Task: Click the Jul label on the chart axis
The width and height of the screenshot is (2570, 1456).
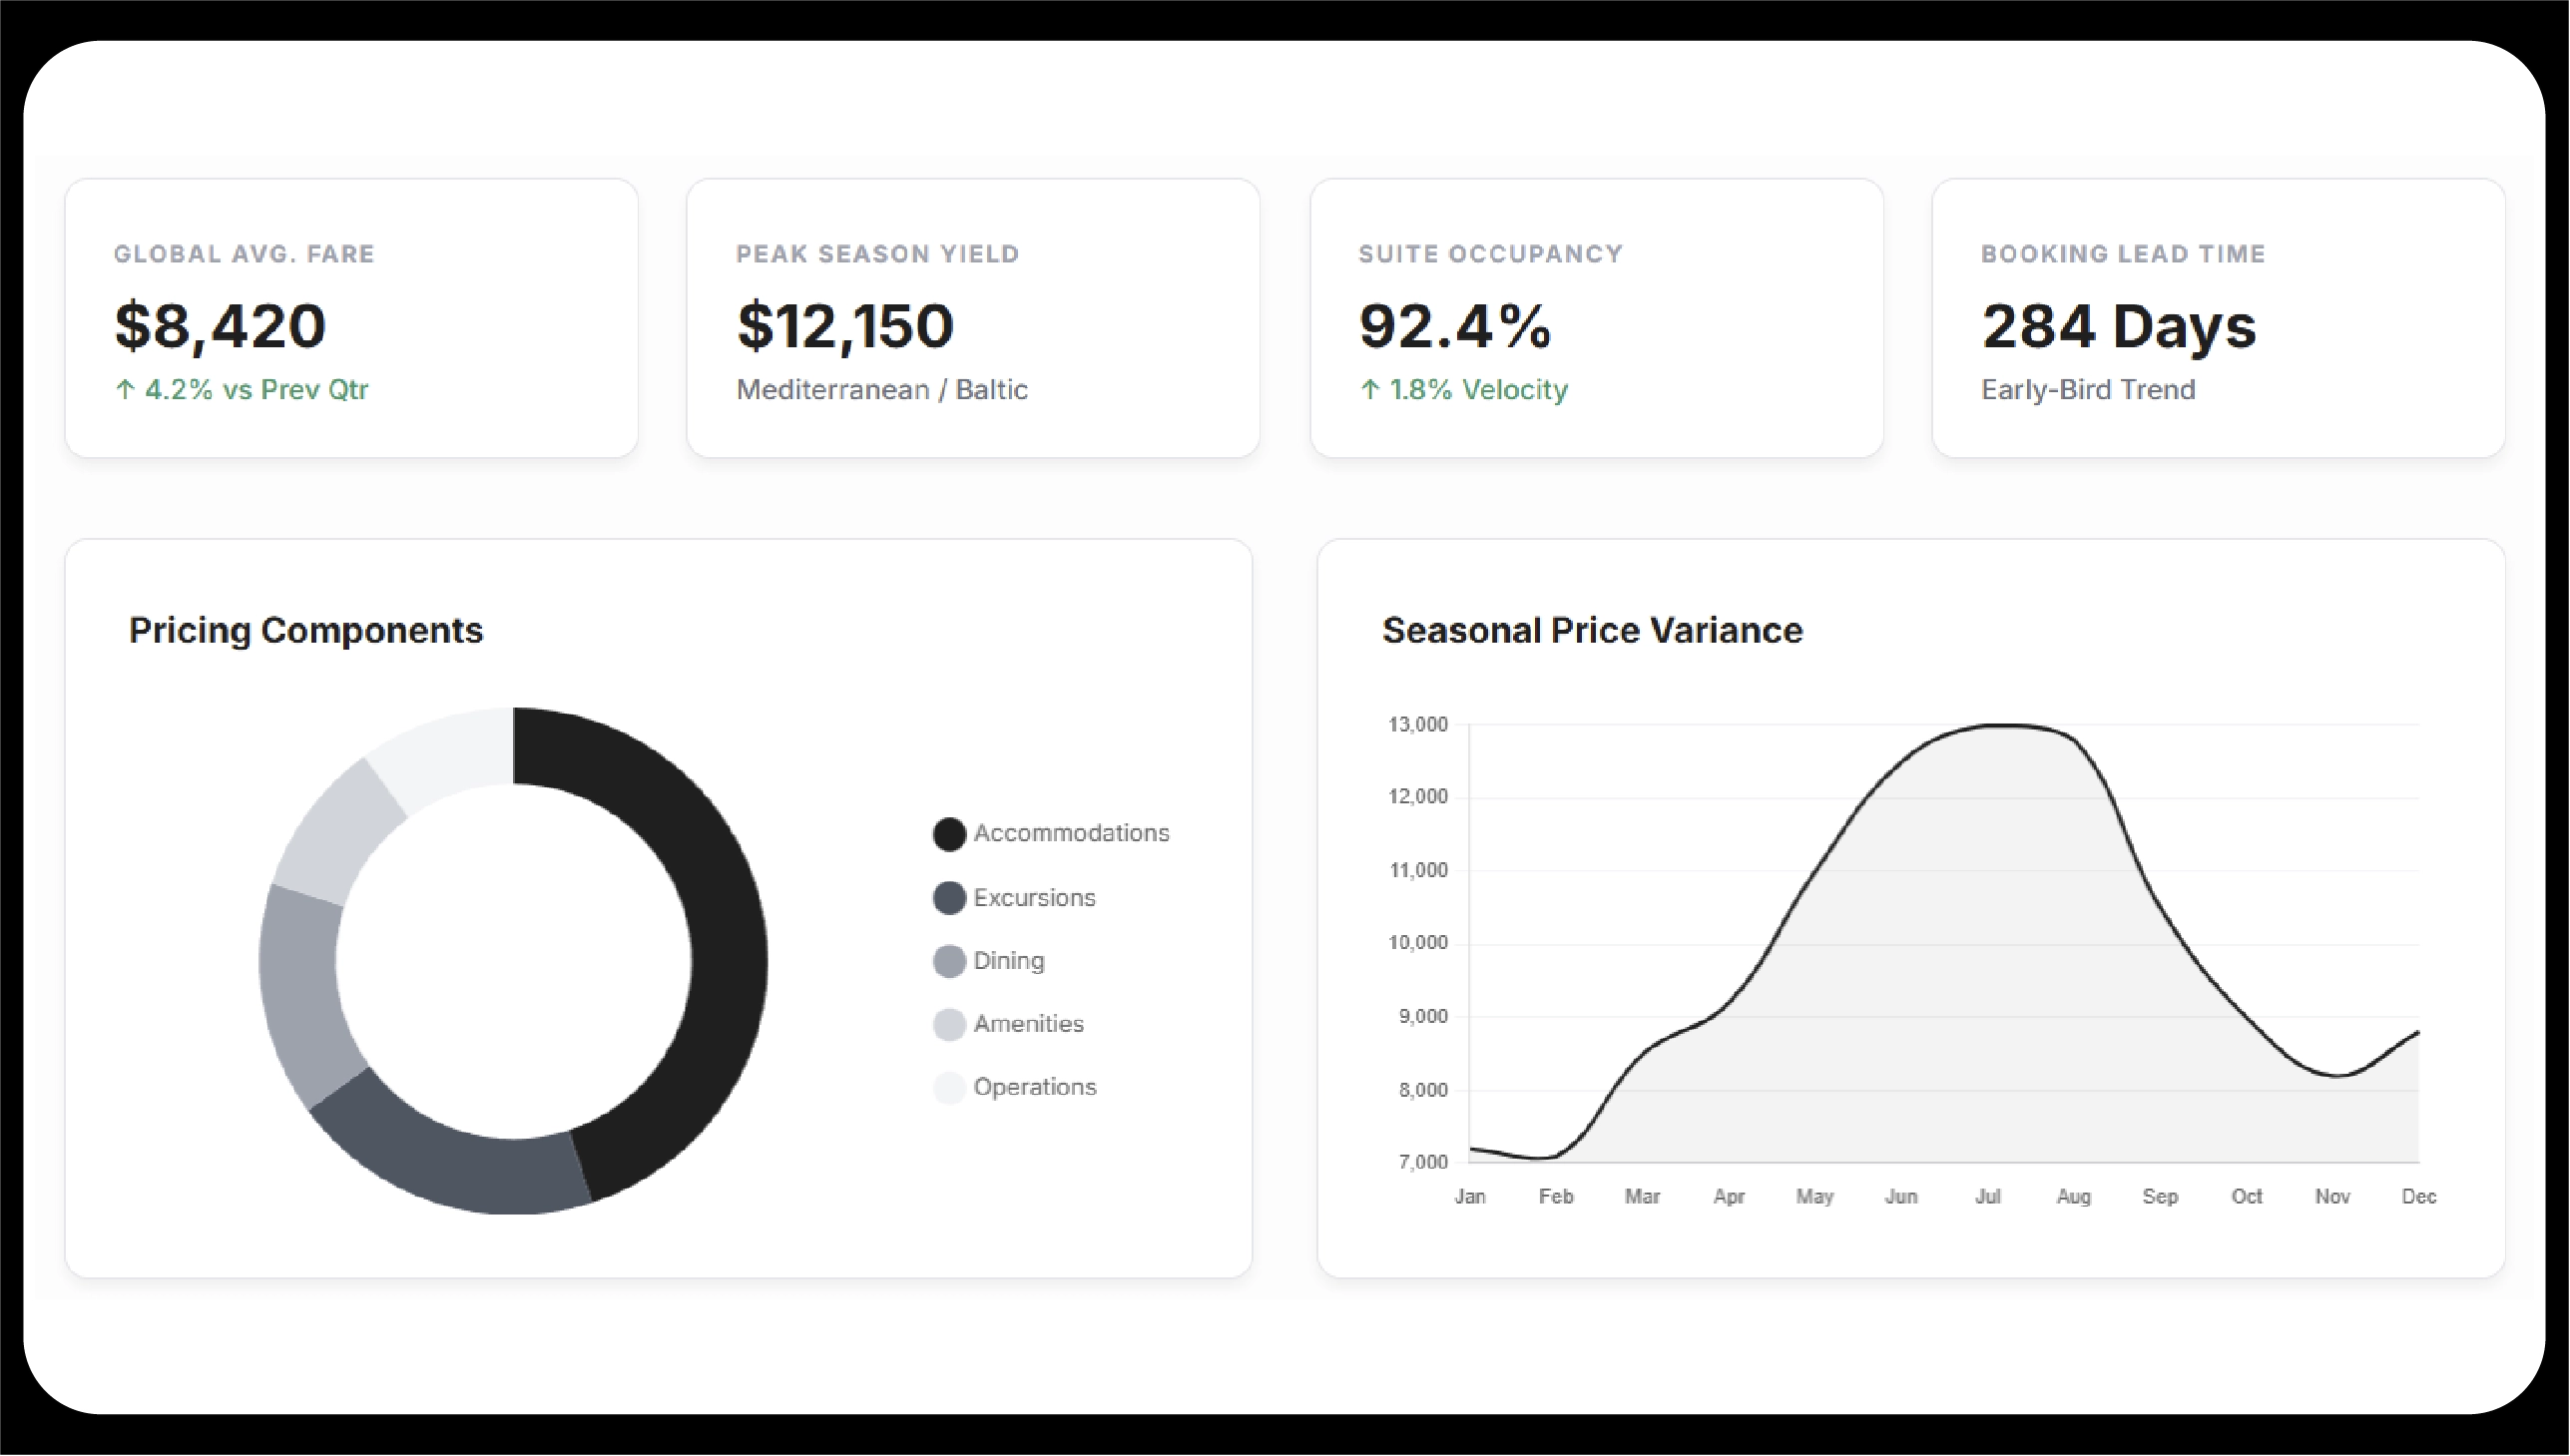Action: pyautogui.click(x=1987, y=1197)
